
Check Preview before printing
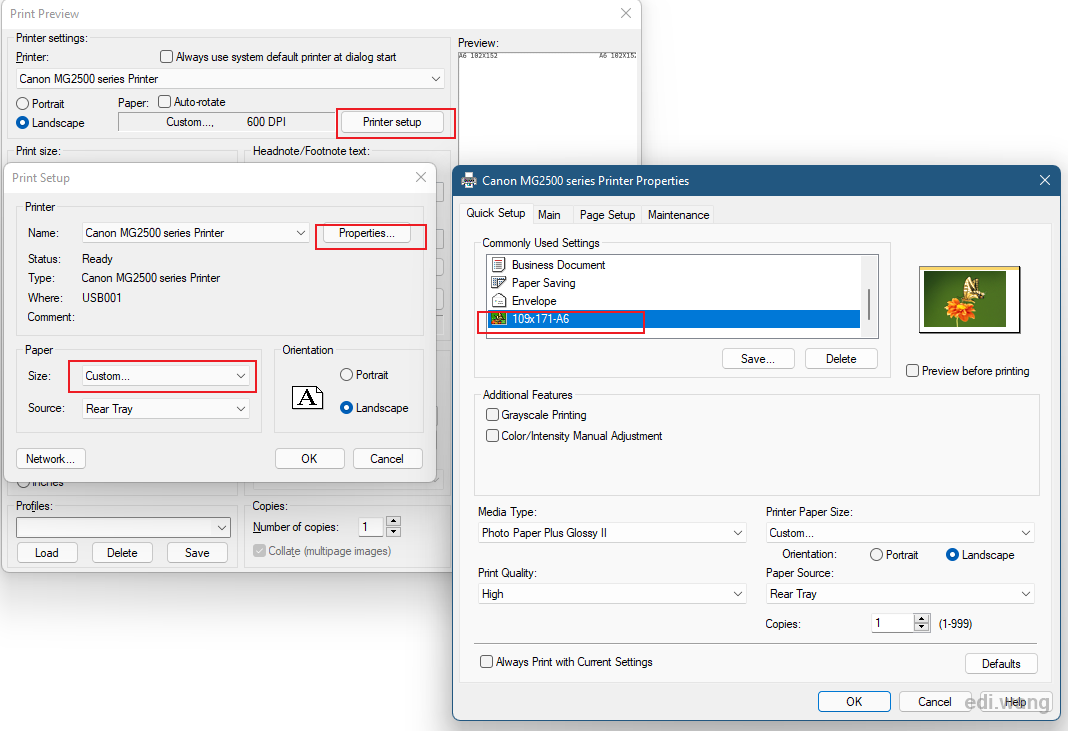click(913, 371)
